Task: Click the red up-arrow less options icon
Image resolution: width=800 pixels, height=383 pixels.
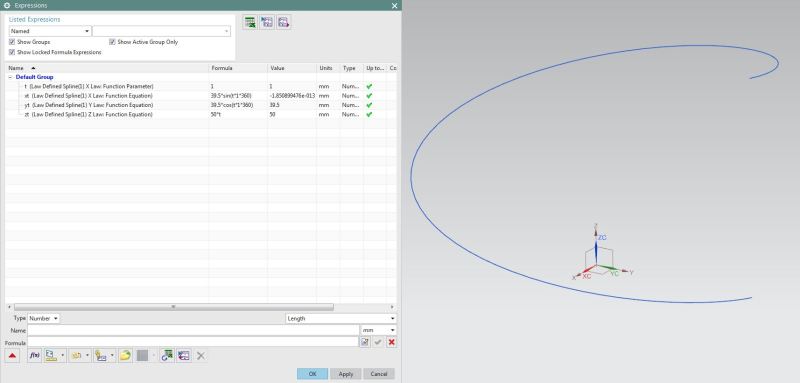Action: [12, 356]
